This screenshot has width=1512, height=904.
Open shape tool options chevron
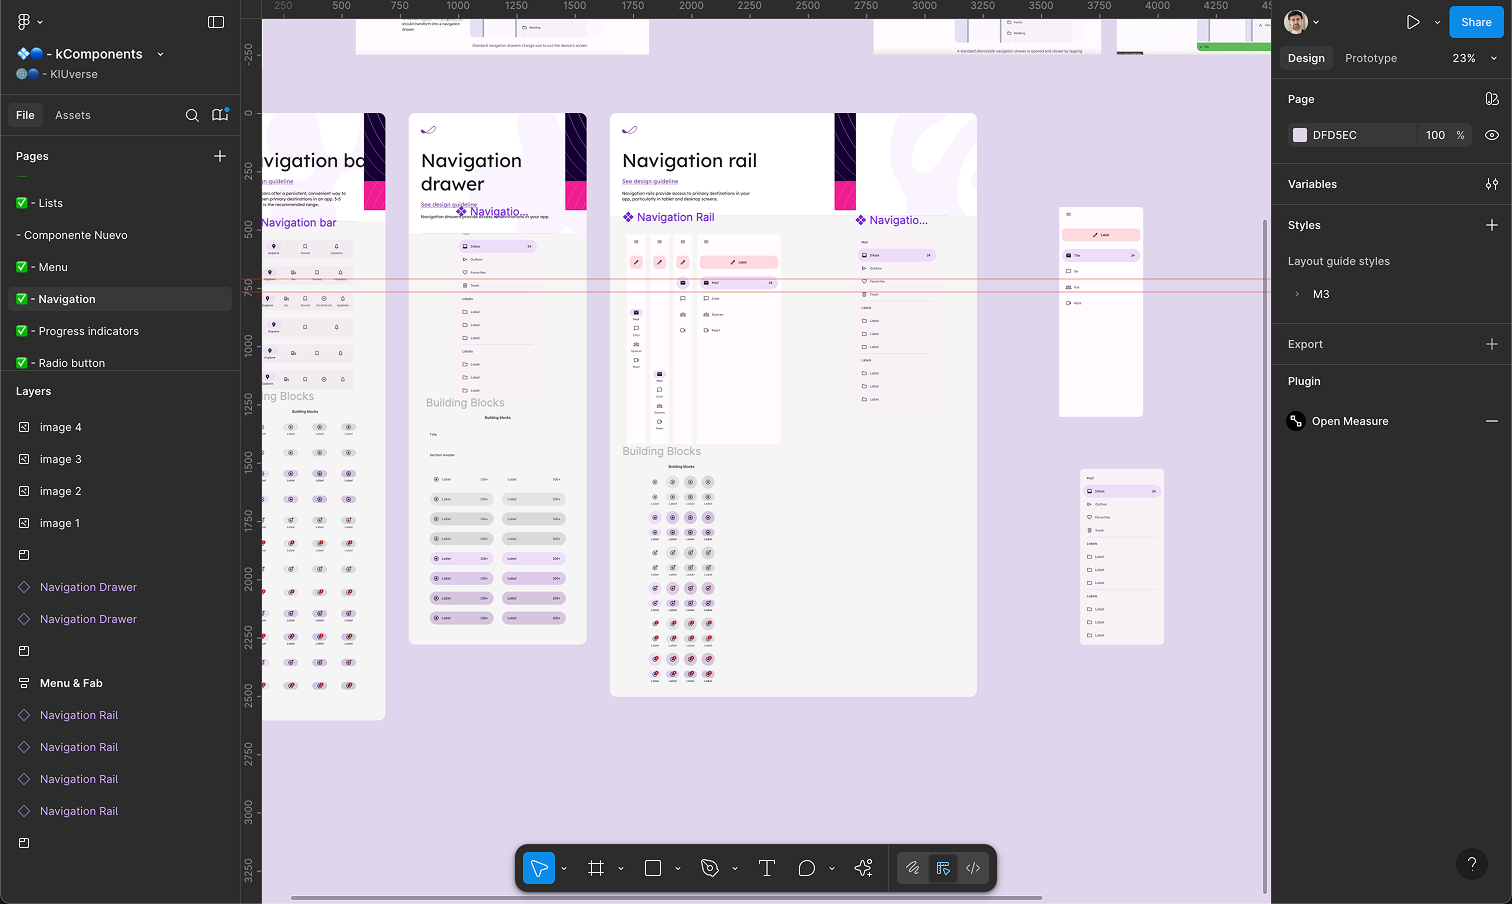(x=678, y=868)
